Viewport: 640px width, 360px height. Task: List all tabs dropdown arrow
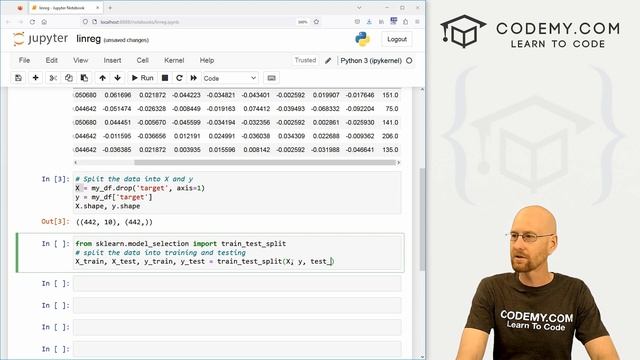[359, 8]
